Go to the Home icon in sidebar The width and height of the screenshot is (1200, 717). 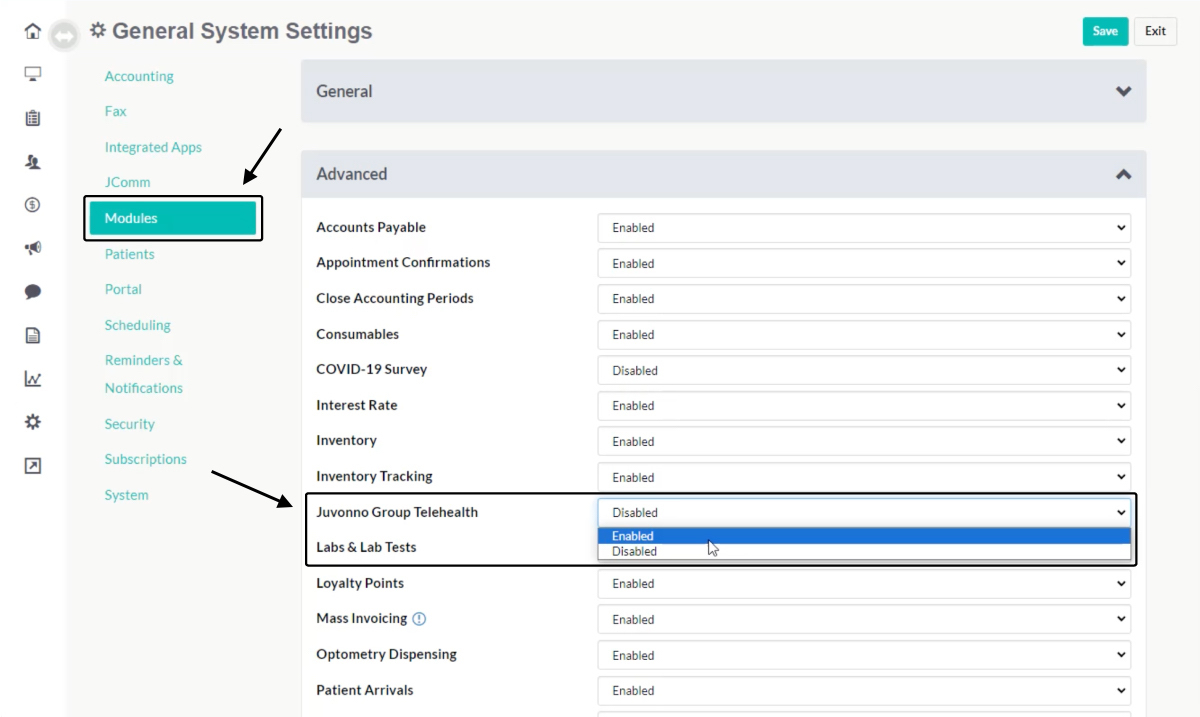pos(33,31)
